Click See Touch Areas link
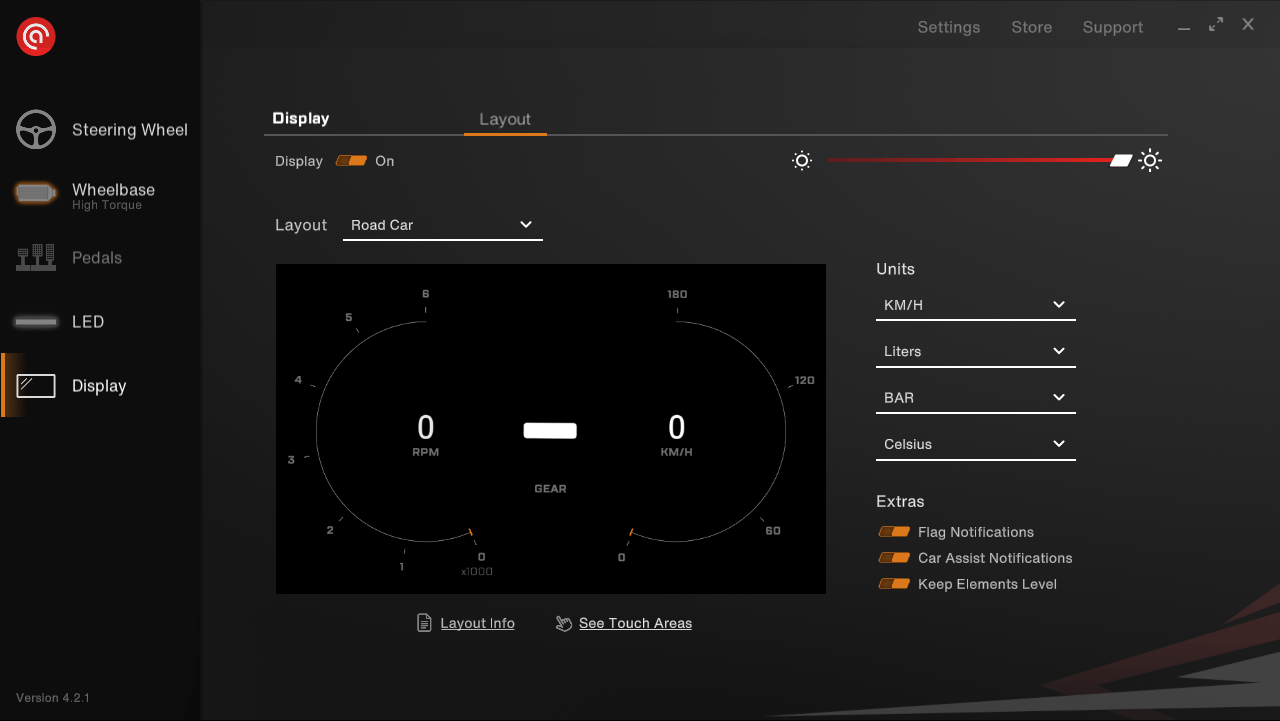This screenshot has width=1280, height=721. click(635, 623)
